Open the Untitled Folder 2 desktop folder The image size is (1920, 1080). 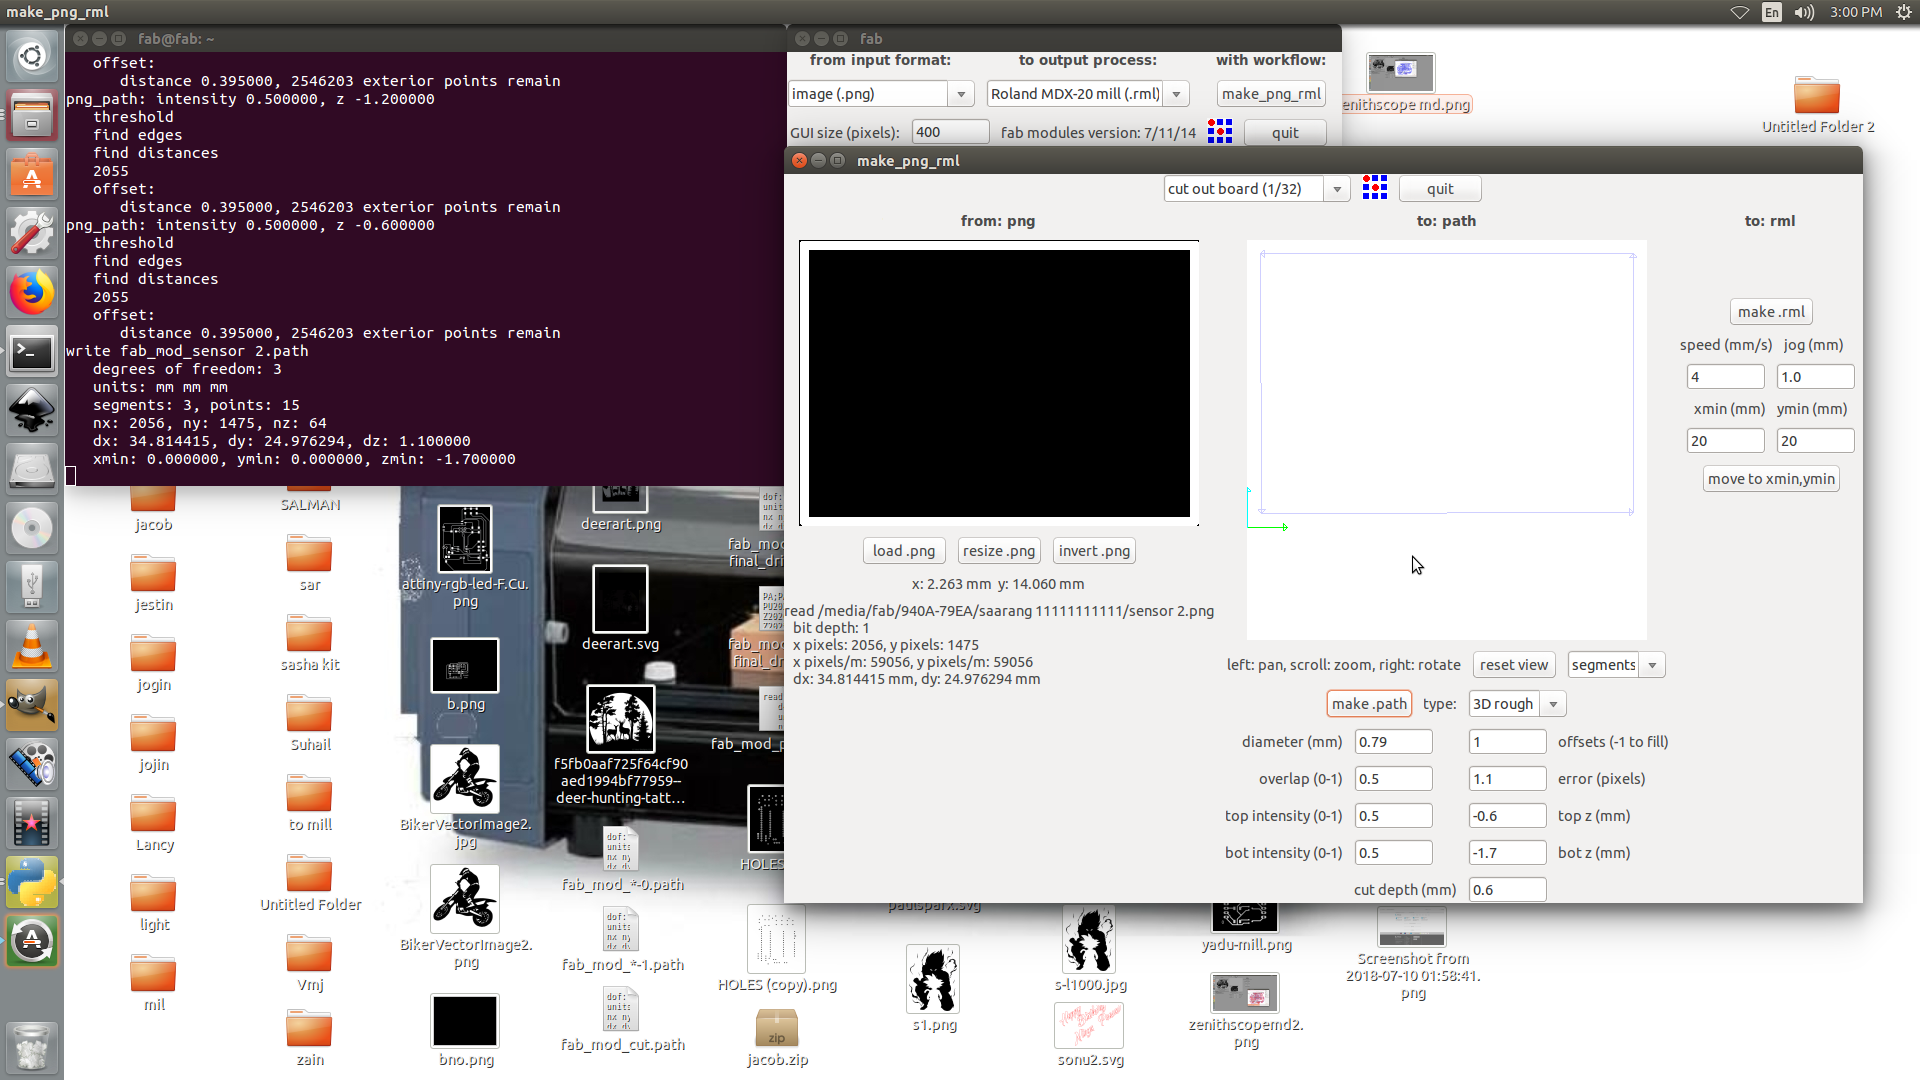[1817, 104]
